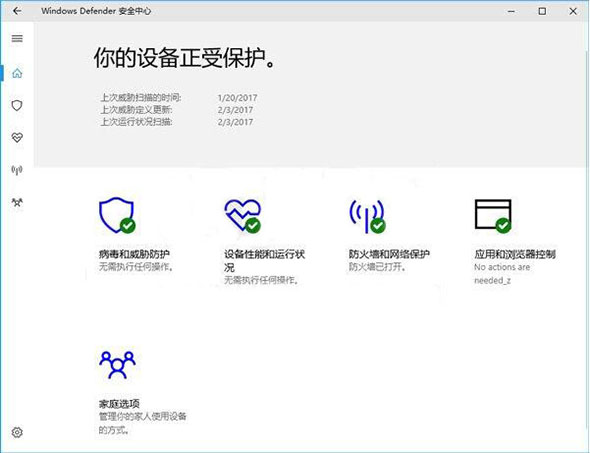This screenshot has height=453, width=590.
Task: Click the No actions are needed_z text
Action: [x=502, y=274]
